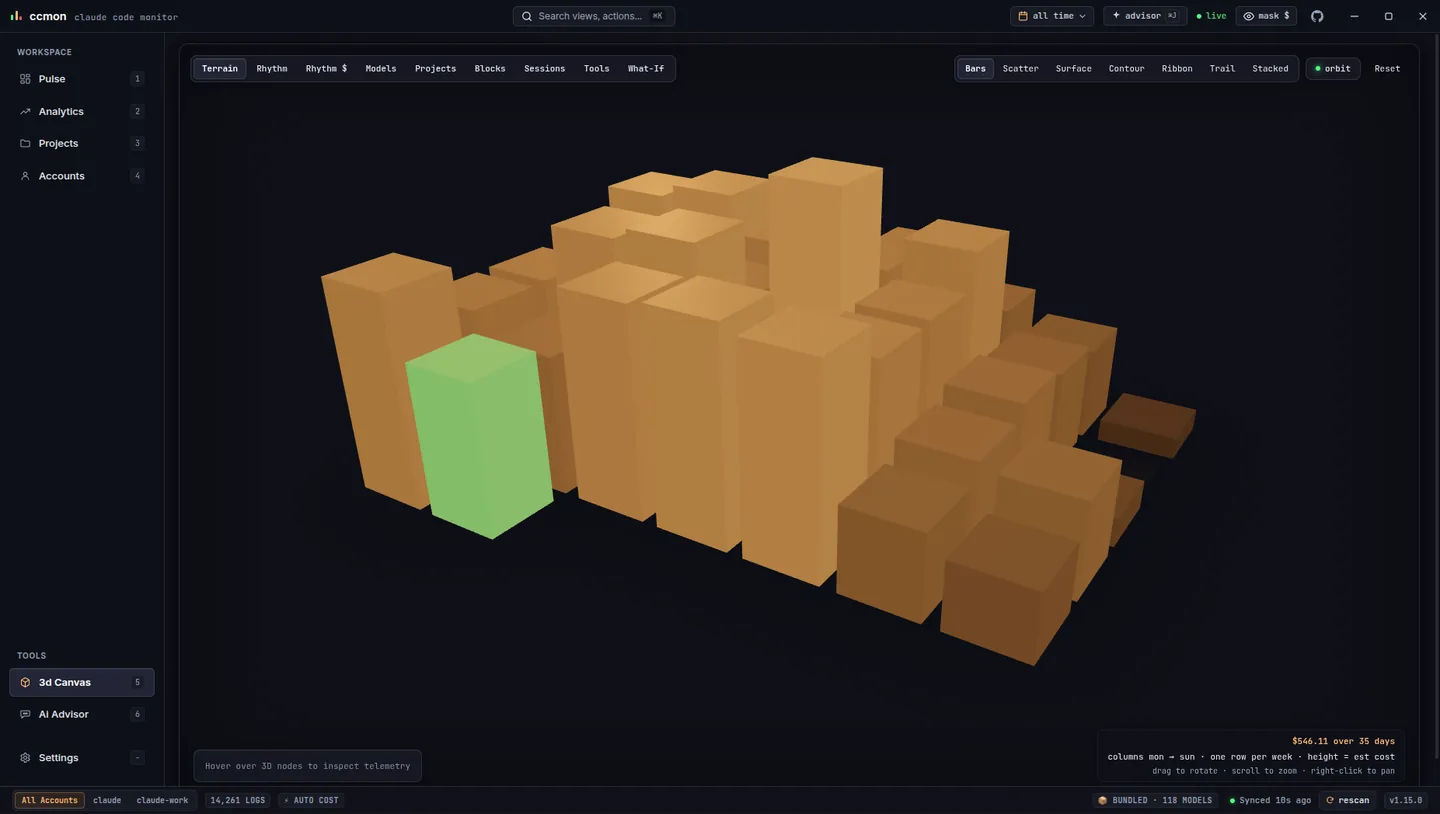Click the Analytics trend-line icon

(25, 111)
